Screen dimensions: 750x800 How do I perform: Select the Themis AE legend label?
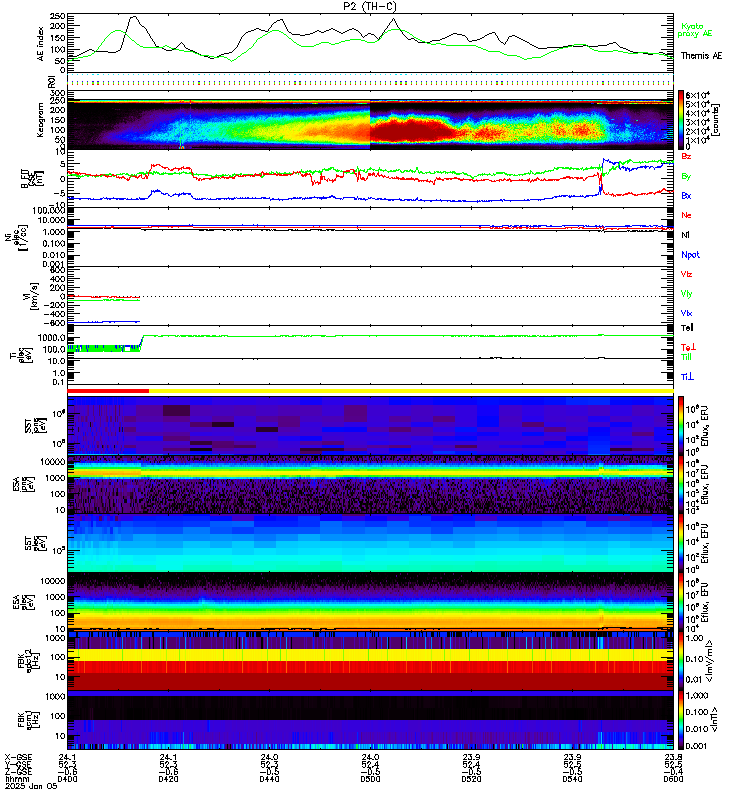(x=701, y=56)
